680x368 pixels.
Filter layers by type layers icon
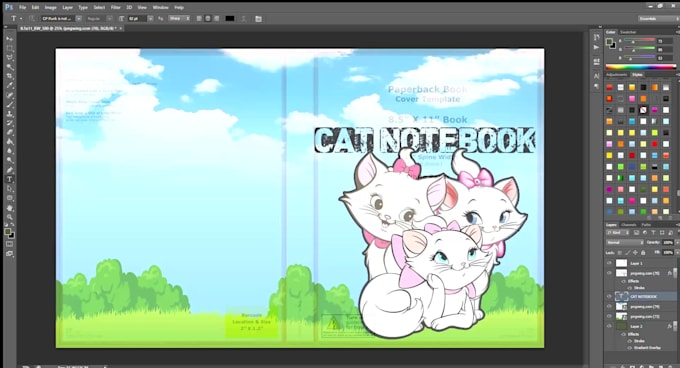[x=653, y=233]
